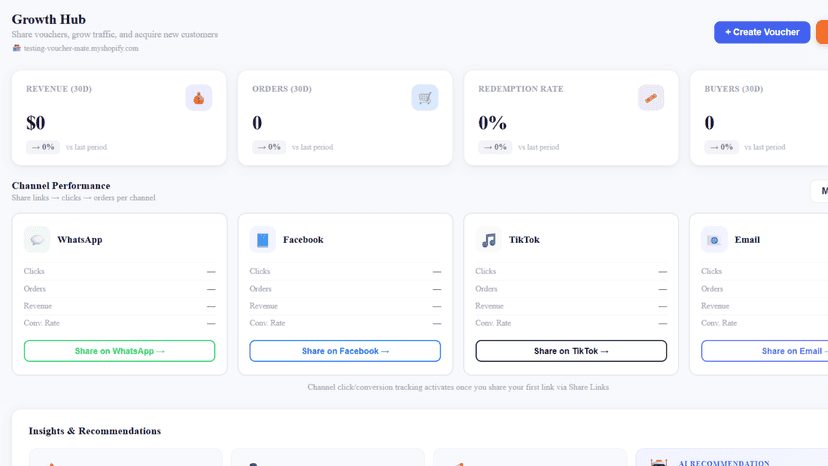828x466 pixels.
Task: Click Share on Email button
Action: 765,351
